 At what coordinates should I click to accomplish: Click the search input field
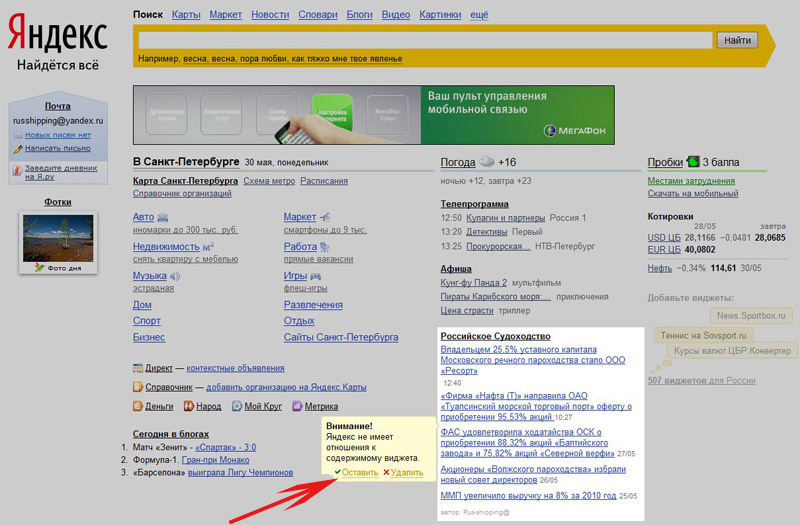click(425, 40)
